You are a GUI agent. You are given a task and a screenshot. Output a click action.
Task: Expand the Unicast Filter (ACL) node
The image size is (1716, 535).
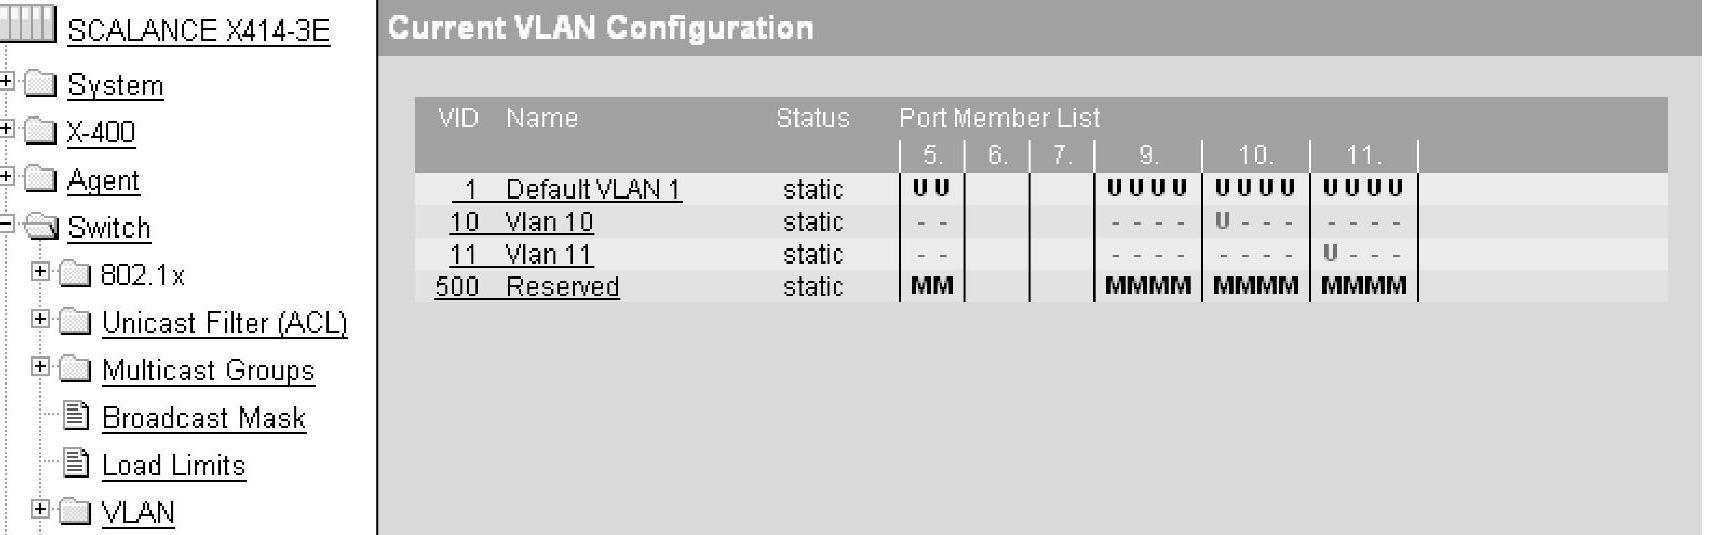point(40,319)
